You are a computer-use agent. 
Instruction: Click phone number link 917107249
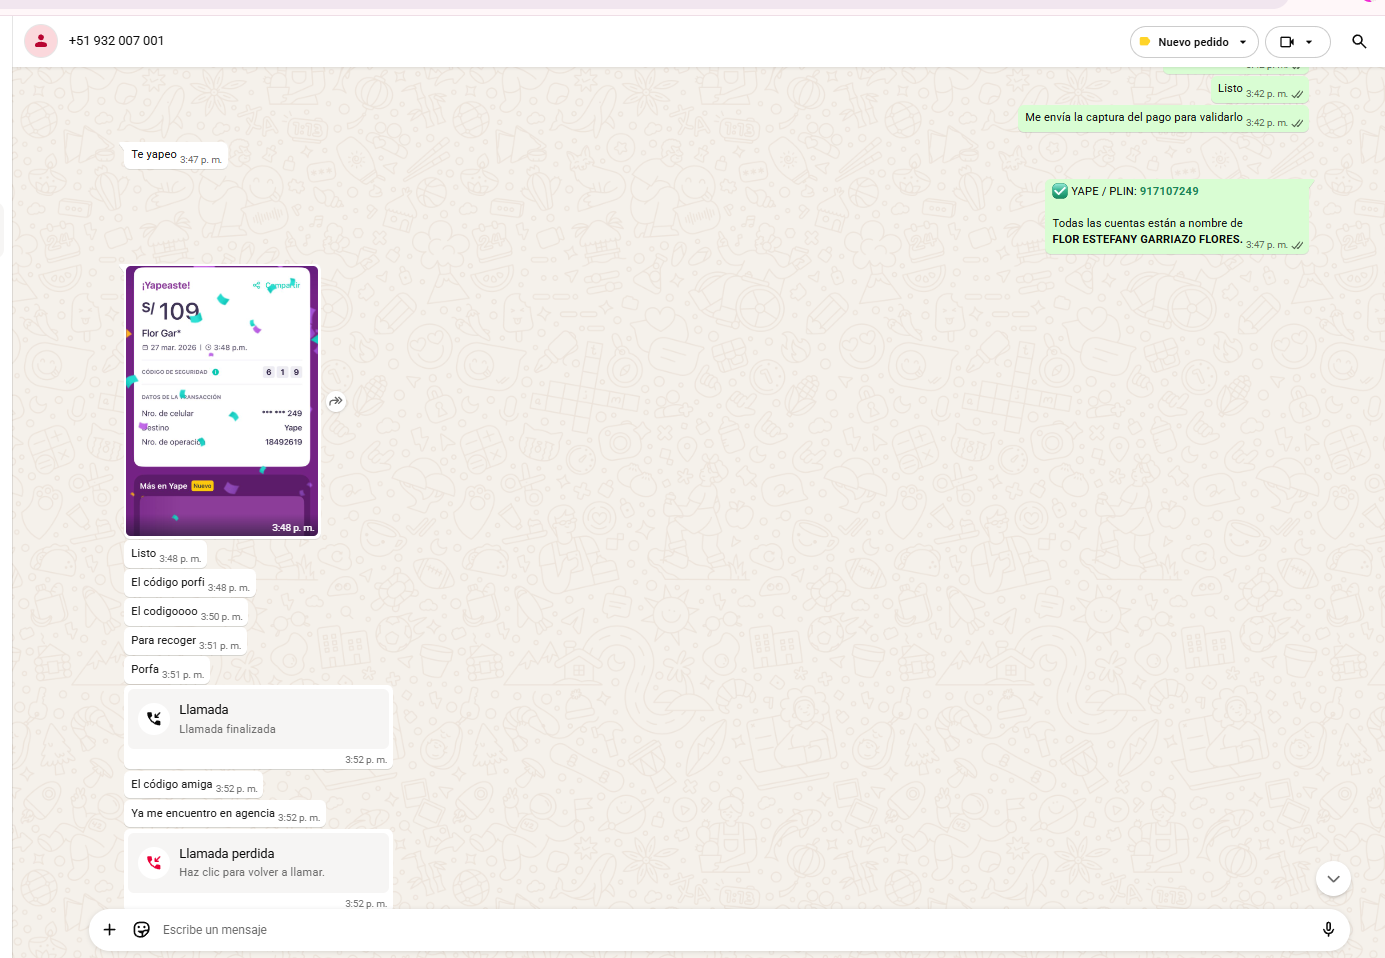pos(1169,191)
